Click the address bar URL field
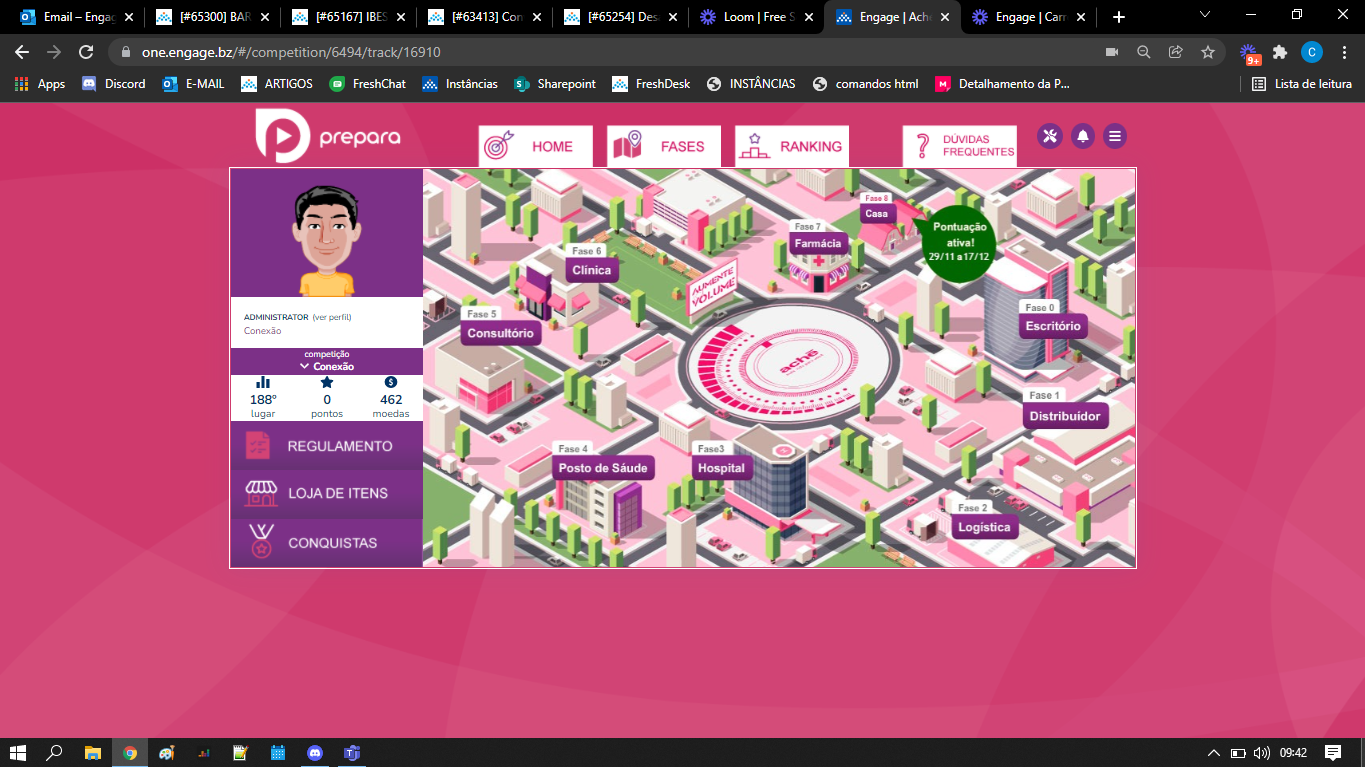Screen dimensions: 1365x767 (x=610, y=52)
